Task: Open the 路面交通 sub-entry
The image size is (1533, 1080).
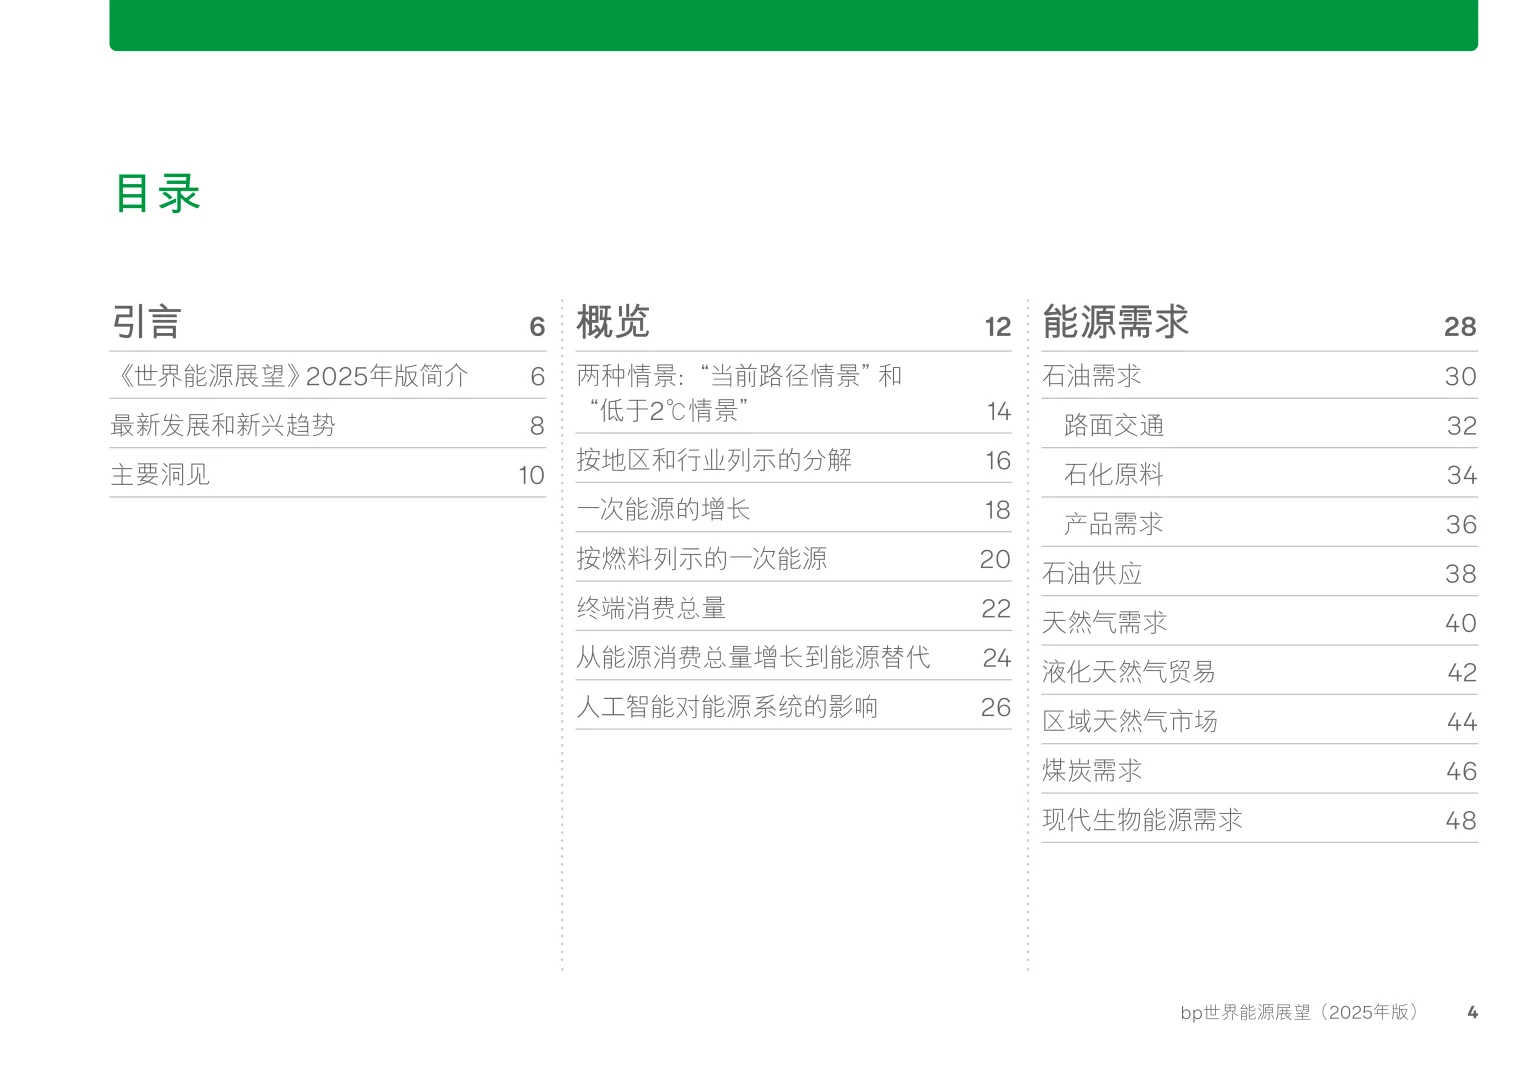Action: [x=1117, y=425]
